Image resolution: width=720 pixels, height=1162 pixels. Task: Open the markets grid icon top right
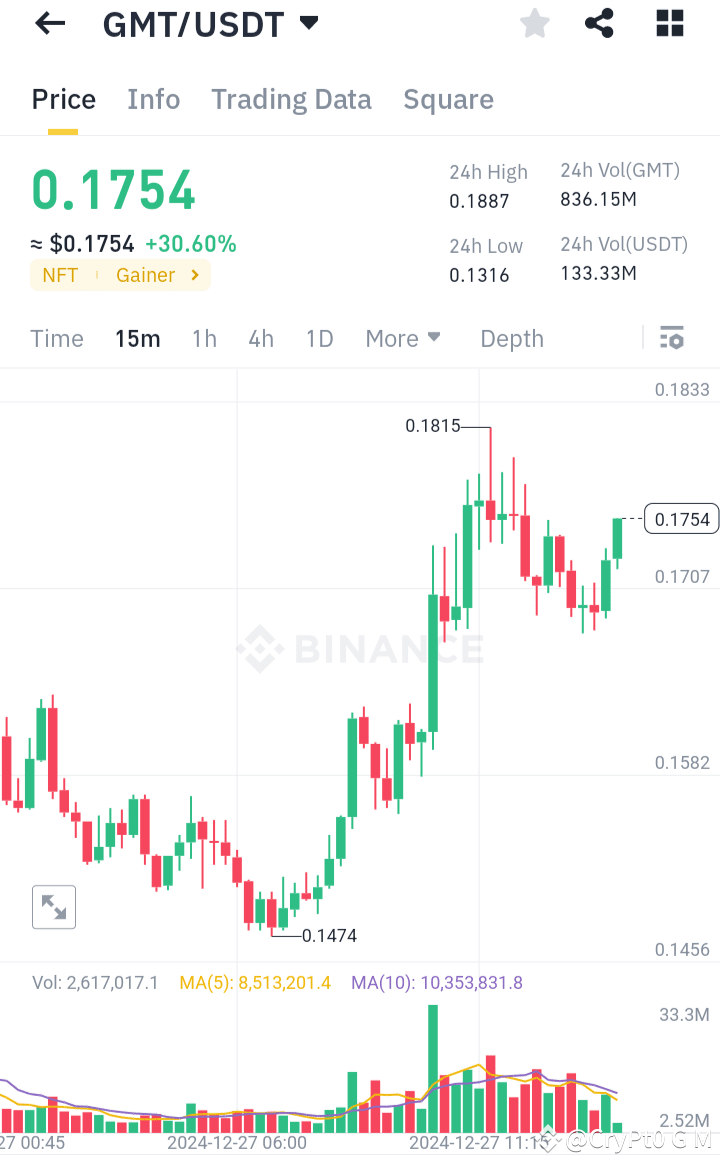(x=669, y=23)
